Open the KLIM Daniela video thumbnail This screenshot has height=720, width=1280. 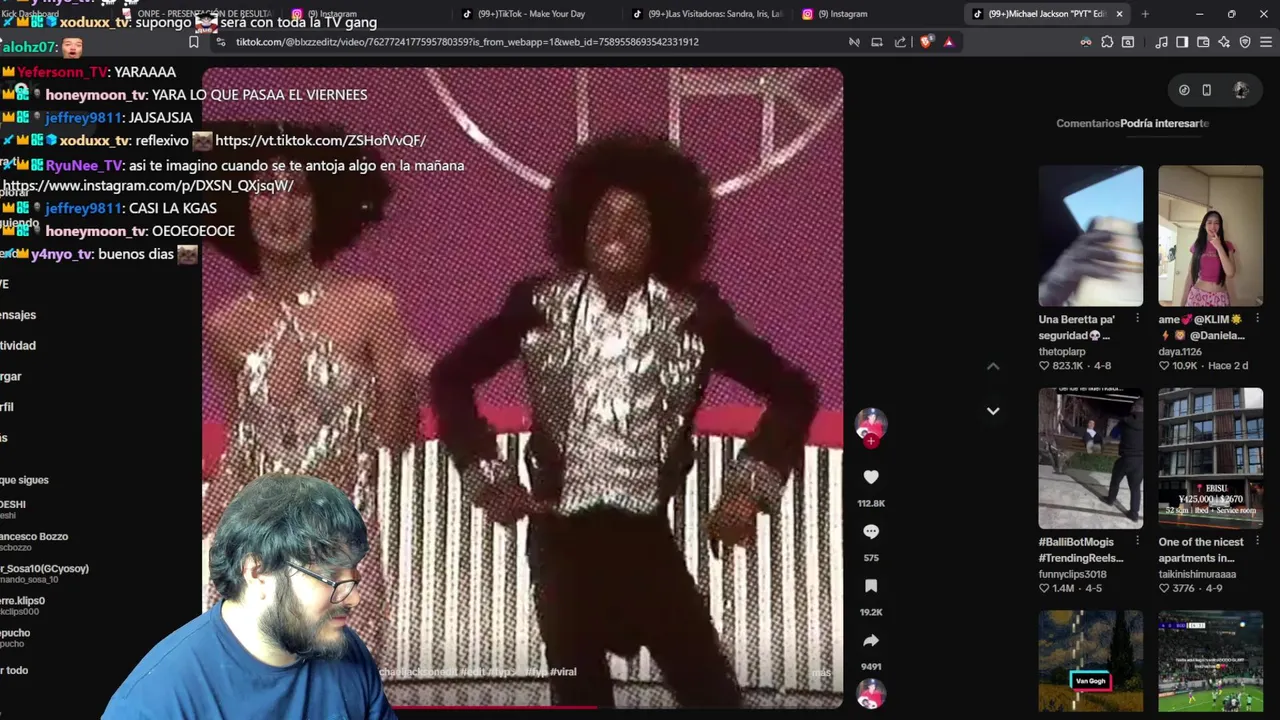pos(1210,236)
